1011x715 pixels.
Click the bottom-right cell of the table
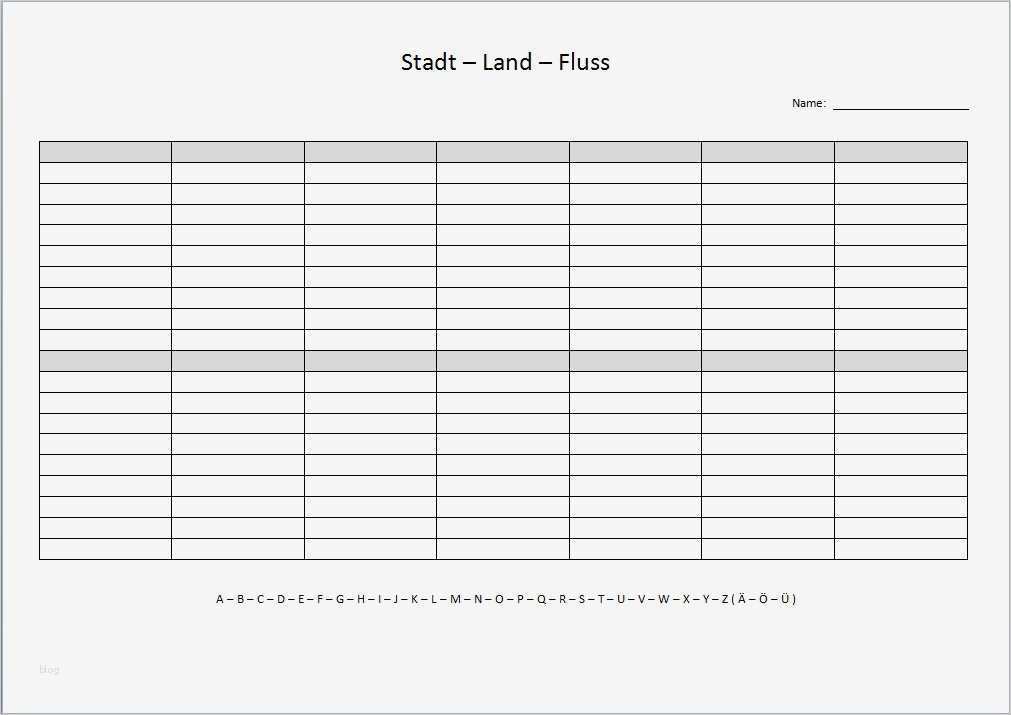coord(900,549)
